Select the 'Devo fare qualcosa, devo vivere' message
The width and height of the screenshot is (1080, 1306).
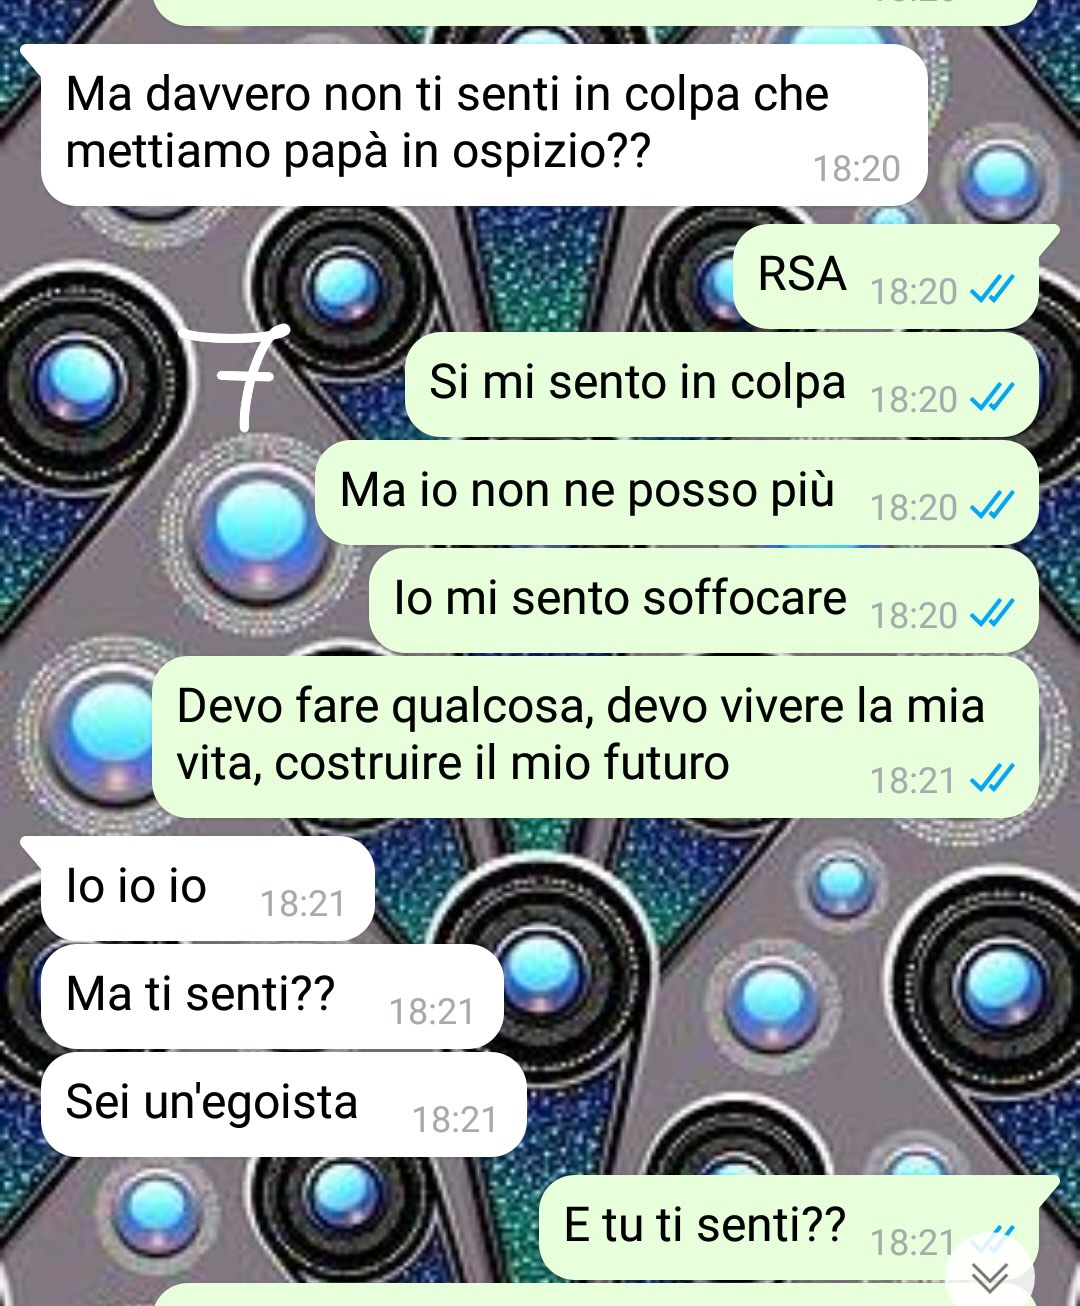pyautogui.click(x=595, y=737)
